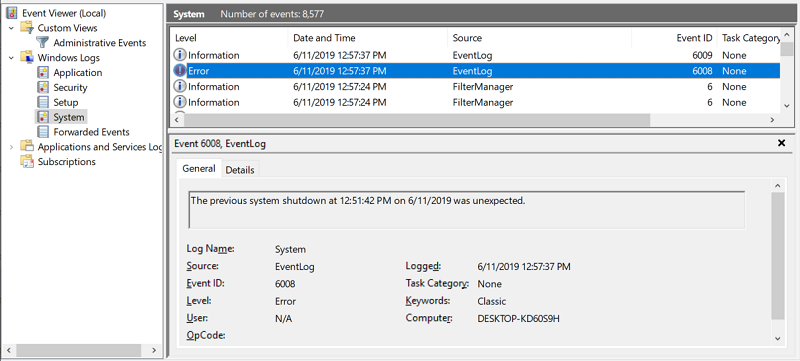Viewport: 800px width, 361px height.
Task: Click the Subscriptions icon
Action: (27, 162)
